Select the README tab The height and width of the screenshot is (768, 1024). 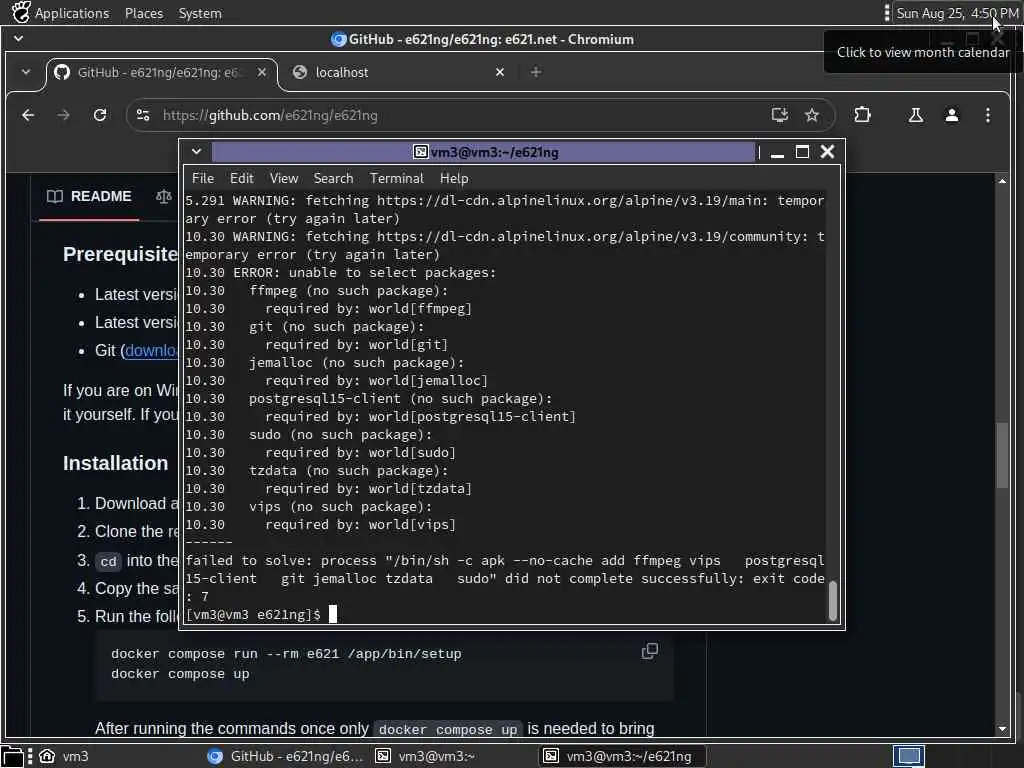coord(89,197)
